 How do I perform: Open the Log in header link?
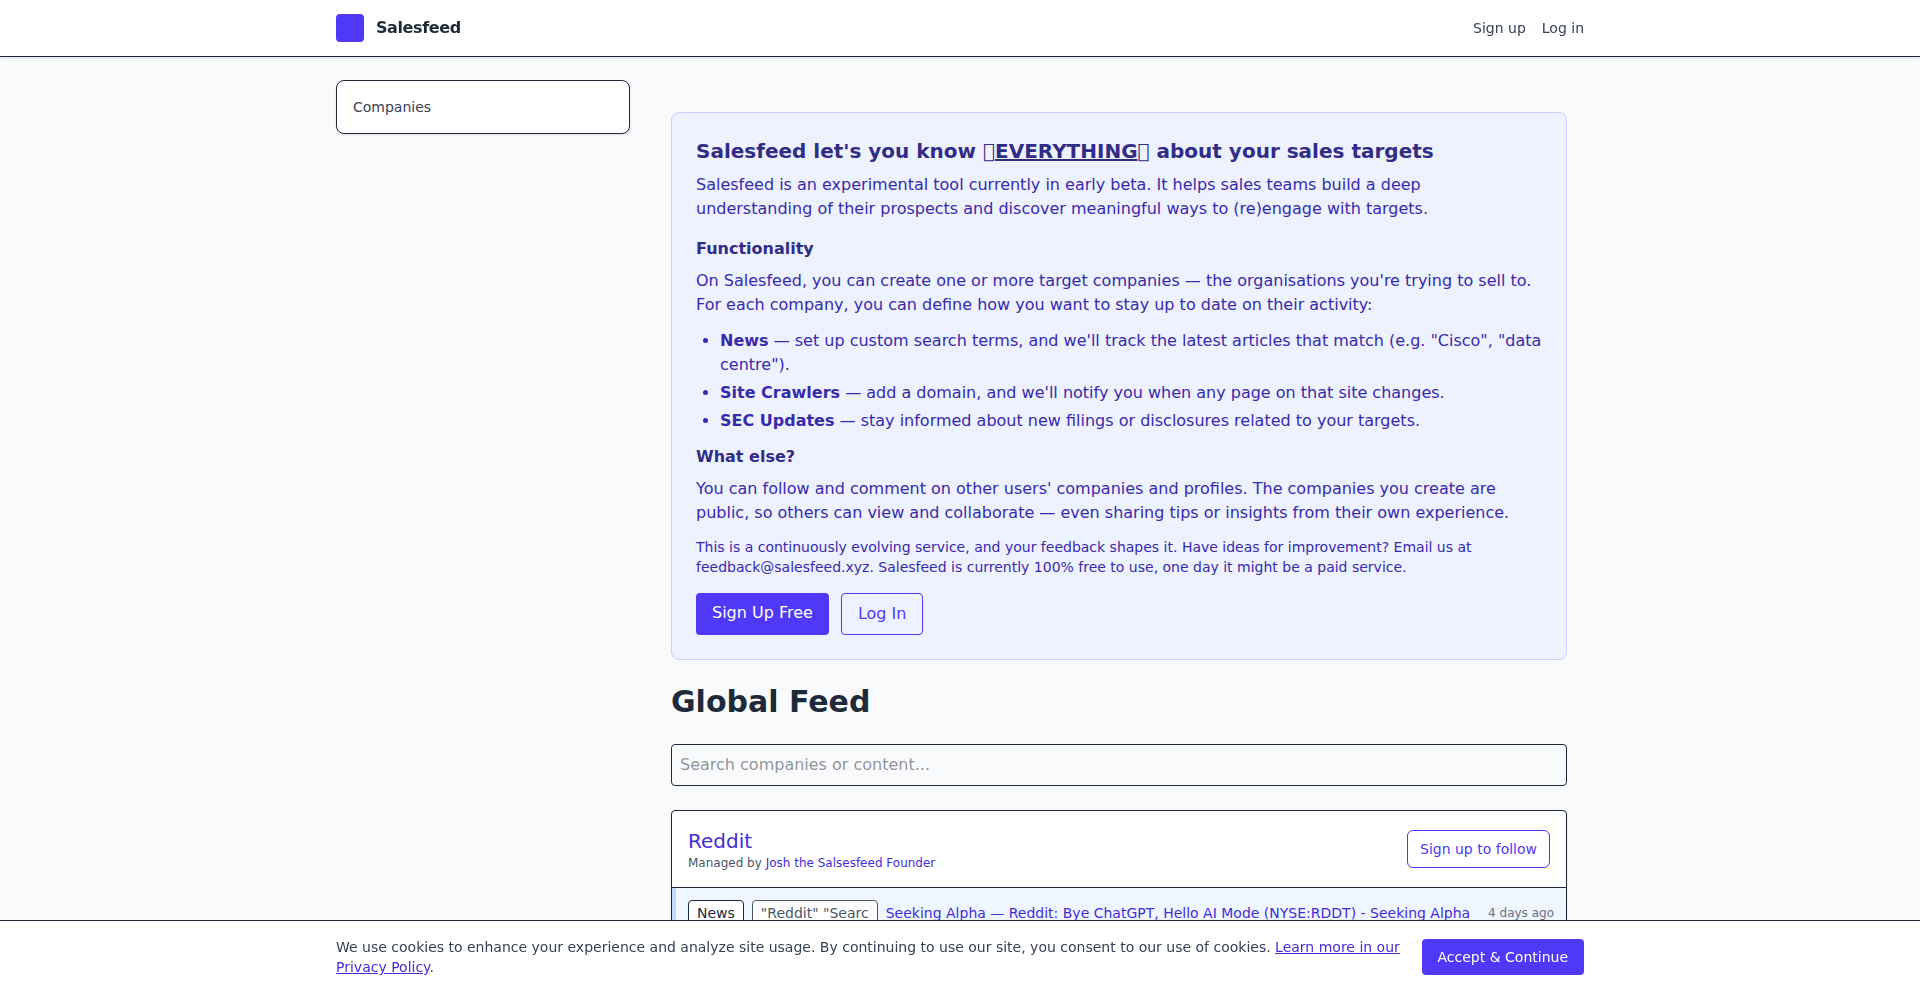(1562, 28)
